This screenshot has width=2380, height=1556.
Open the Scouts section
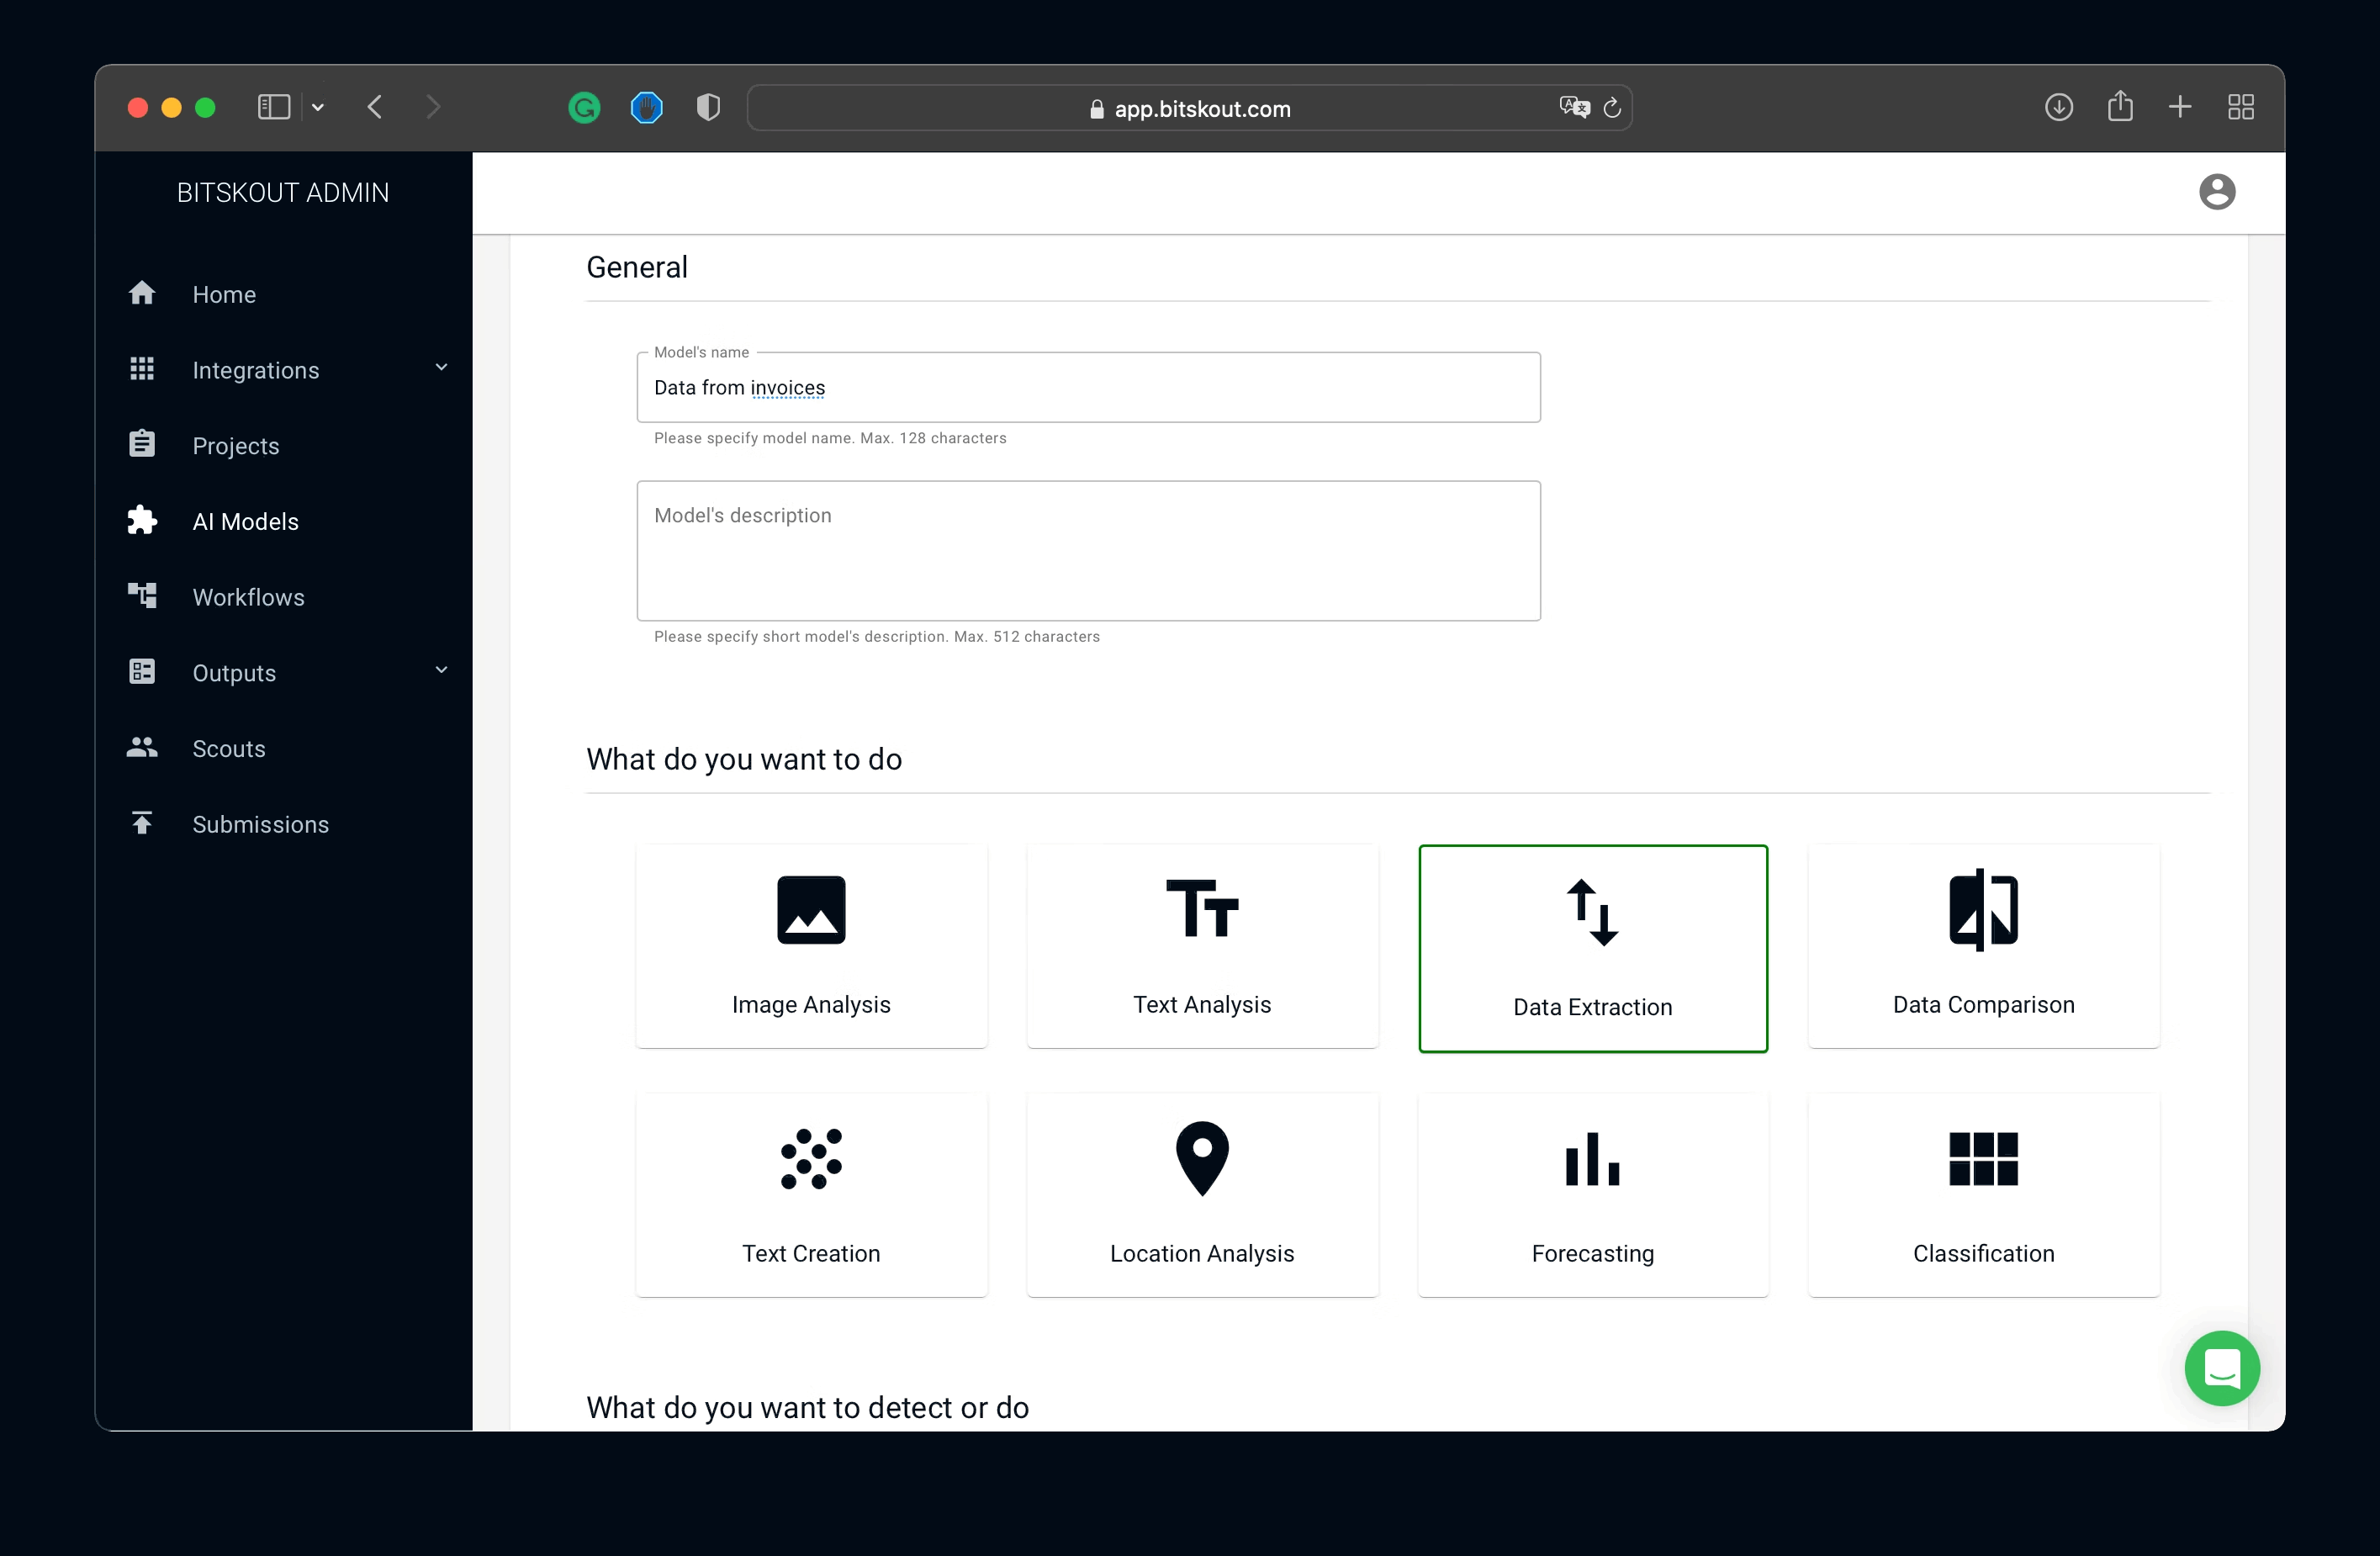[x=228, y=749]
